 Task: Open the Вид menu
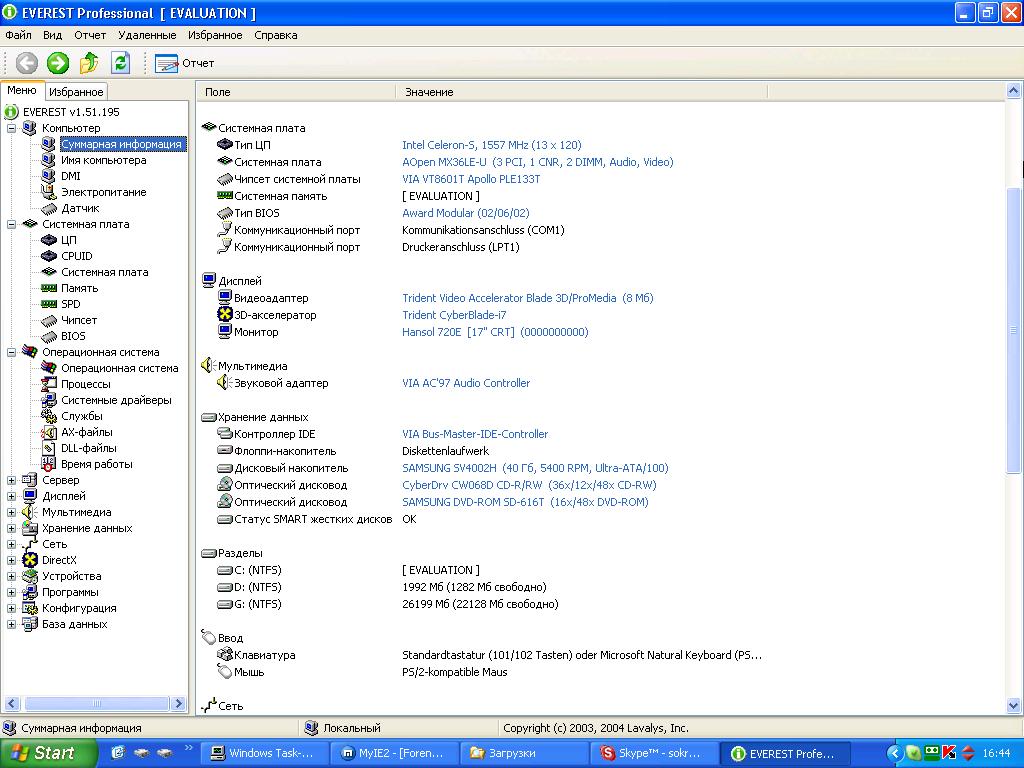tap(52, 35)
